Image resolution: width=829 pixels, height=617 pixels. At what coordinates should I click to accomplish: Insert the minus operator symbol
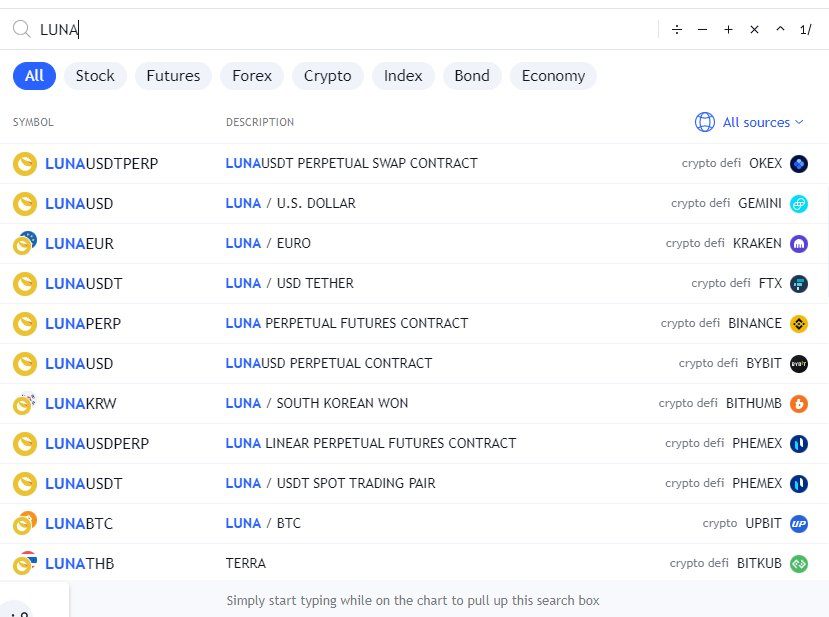(x=702, y=30)
